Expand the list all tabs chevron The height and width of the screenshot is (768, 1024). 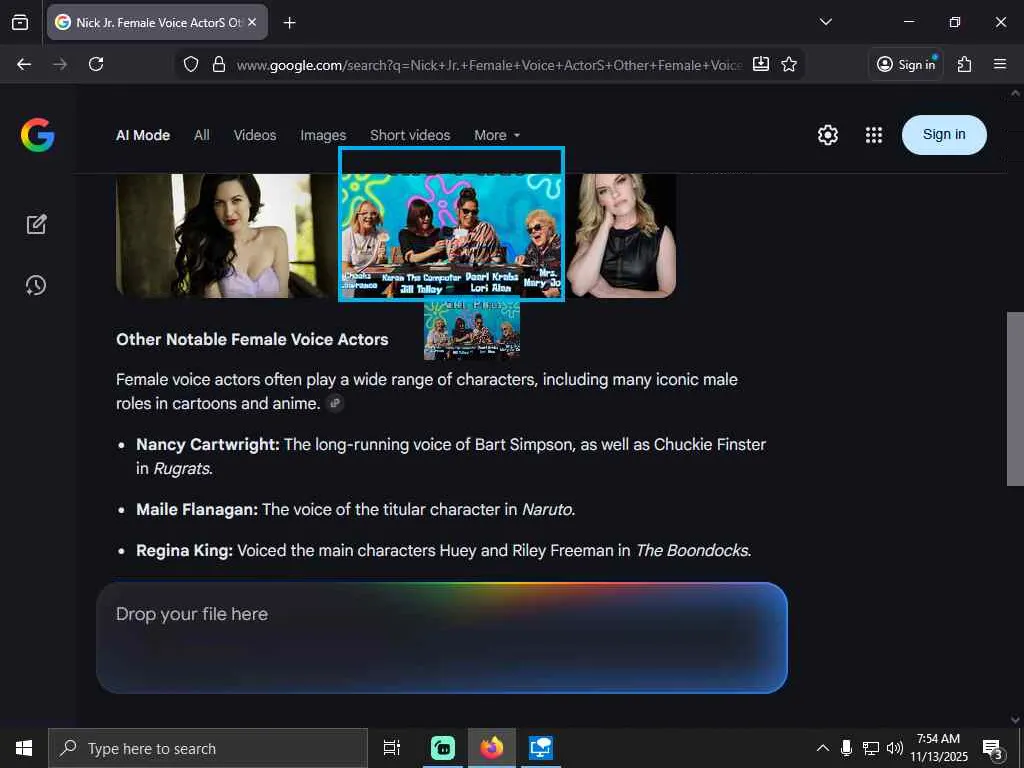click(x=825, y=22)
